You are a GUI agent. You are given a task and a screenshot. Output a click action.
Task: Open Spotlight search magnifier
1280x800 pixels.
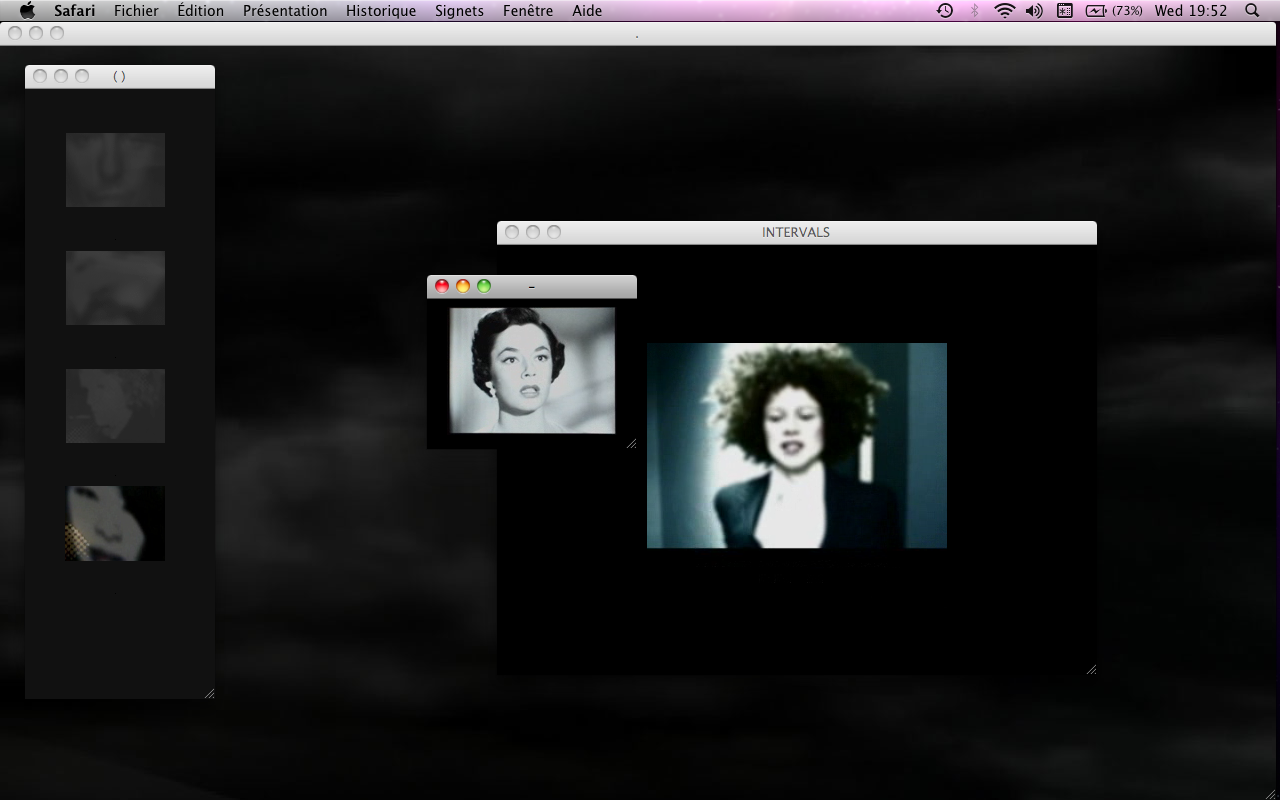point(1252,11)
